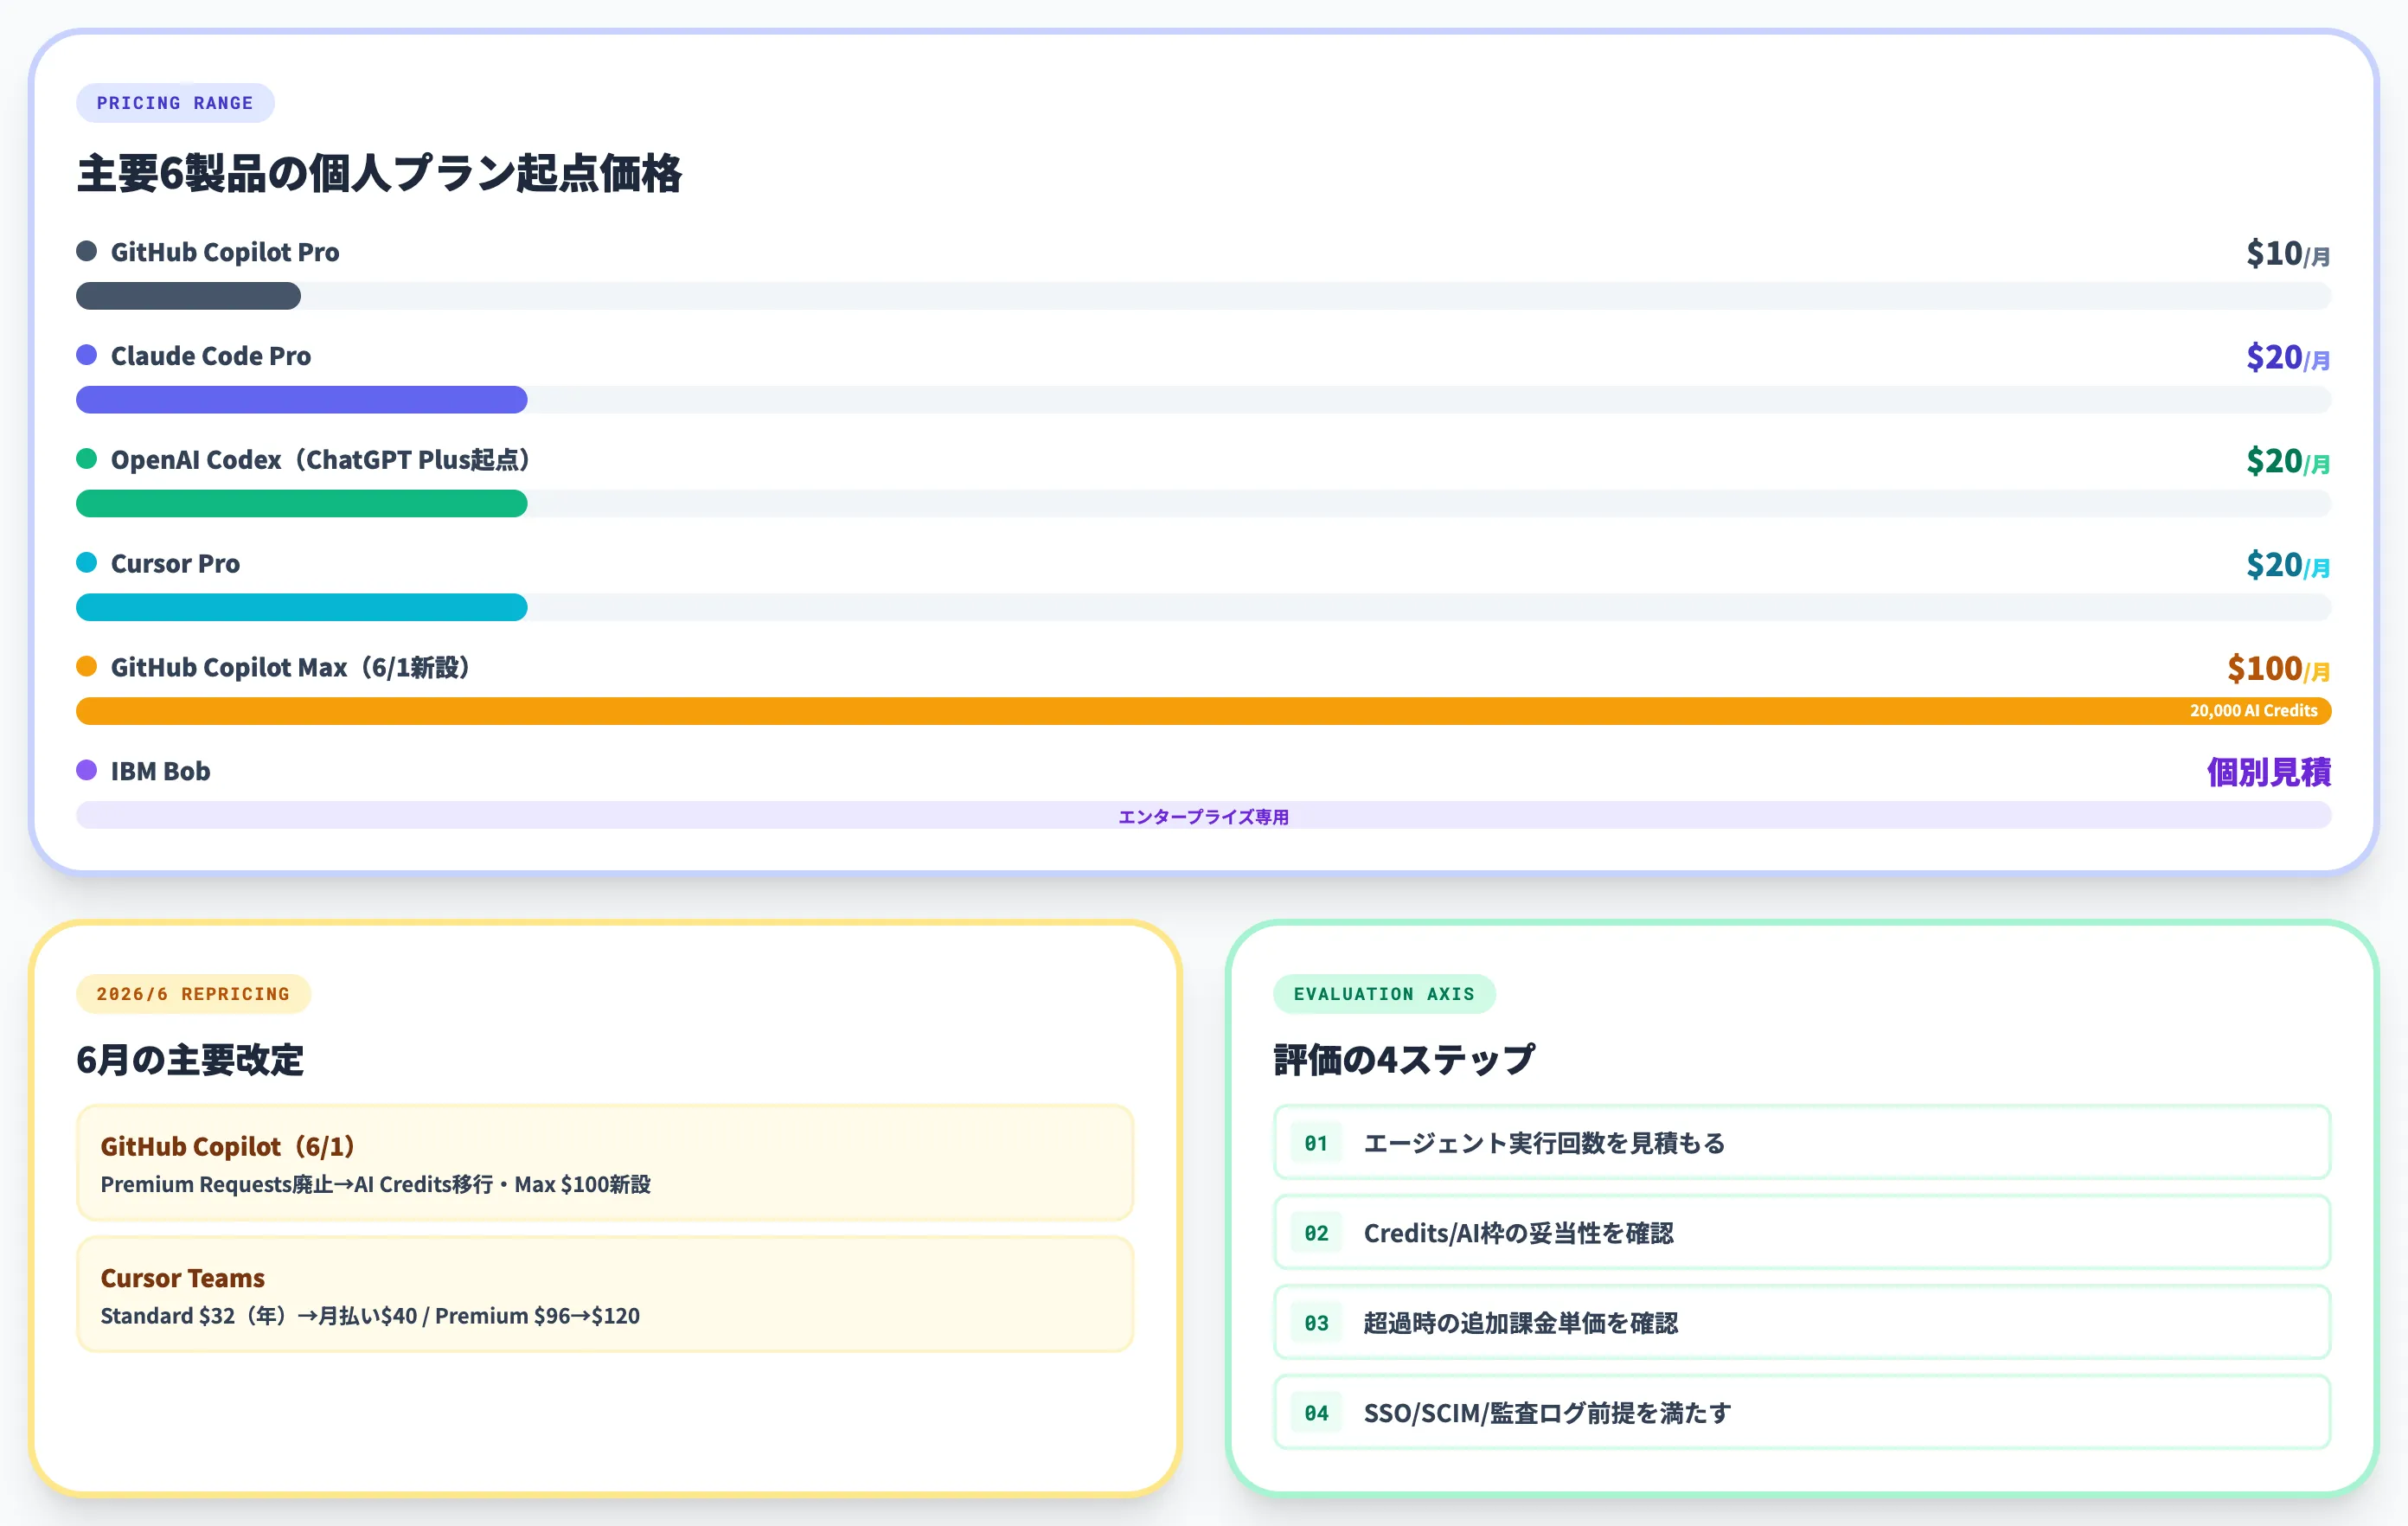2408x1526 pixels.
Task: Select step SSO/SCIM/監査ログ前提を満たす
Action: [1802, 1413]
